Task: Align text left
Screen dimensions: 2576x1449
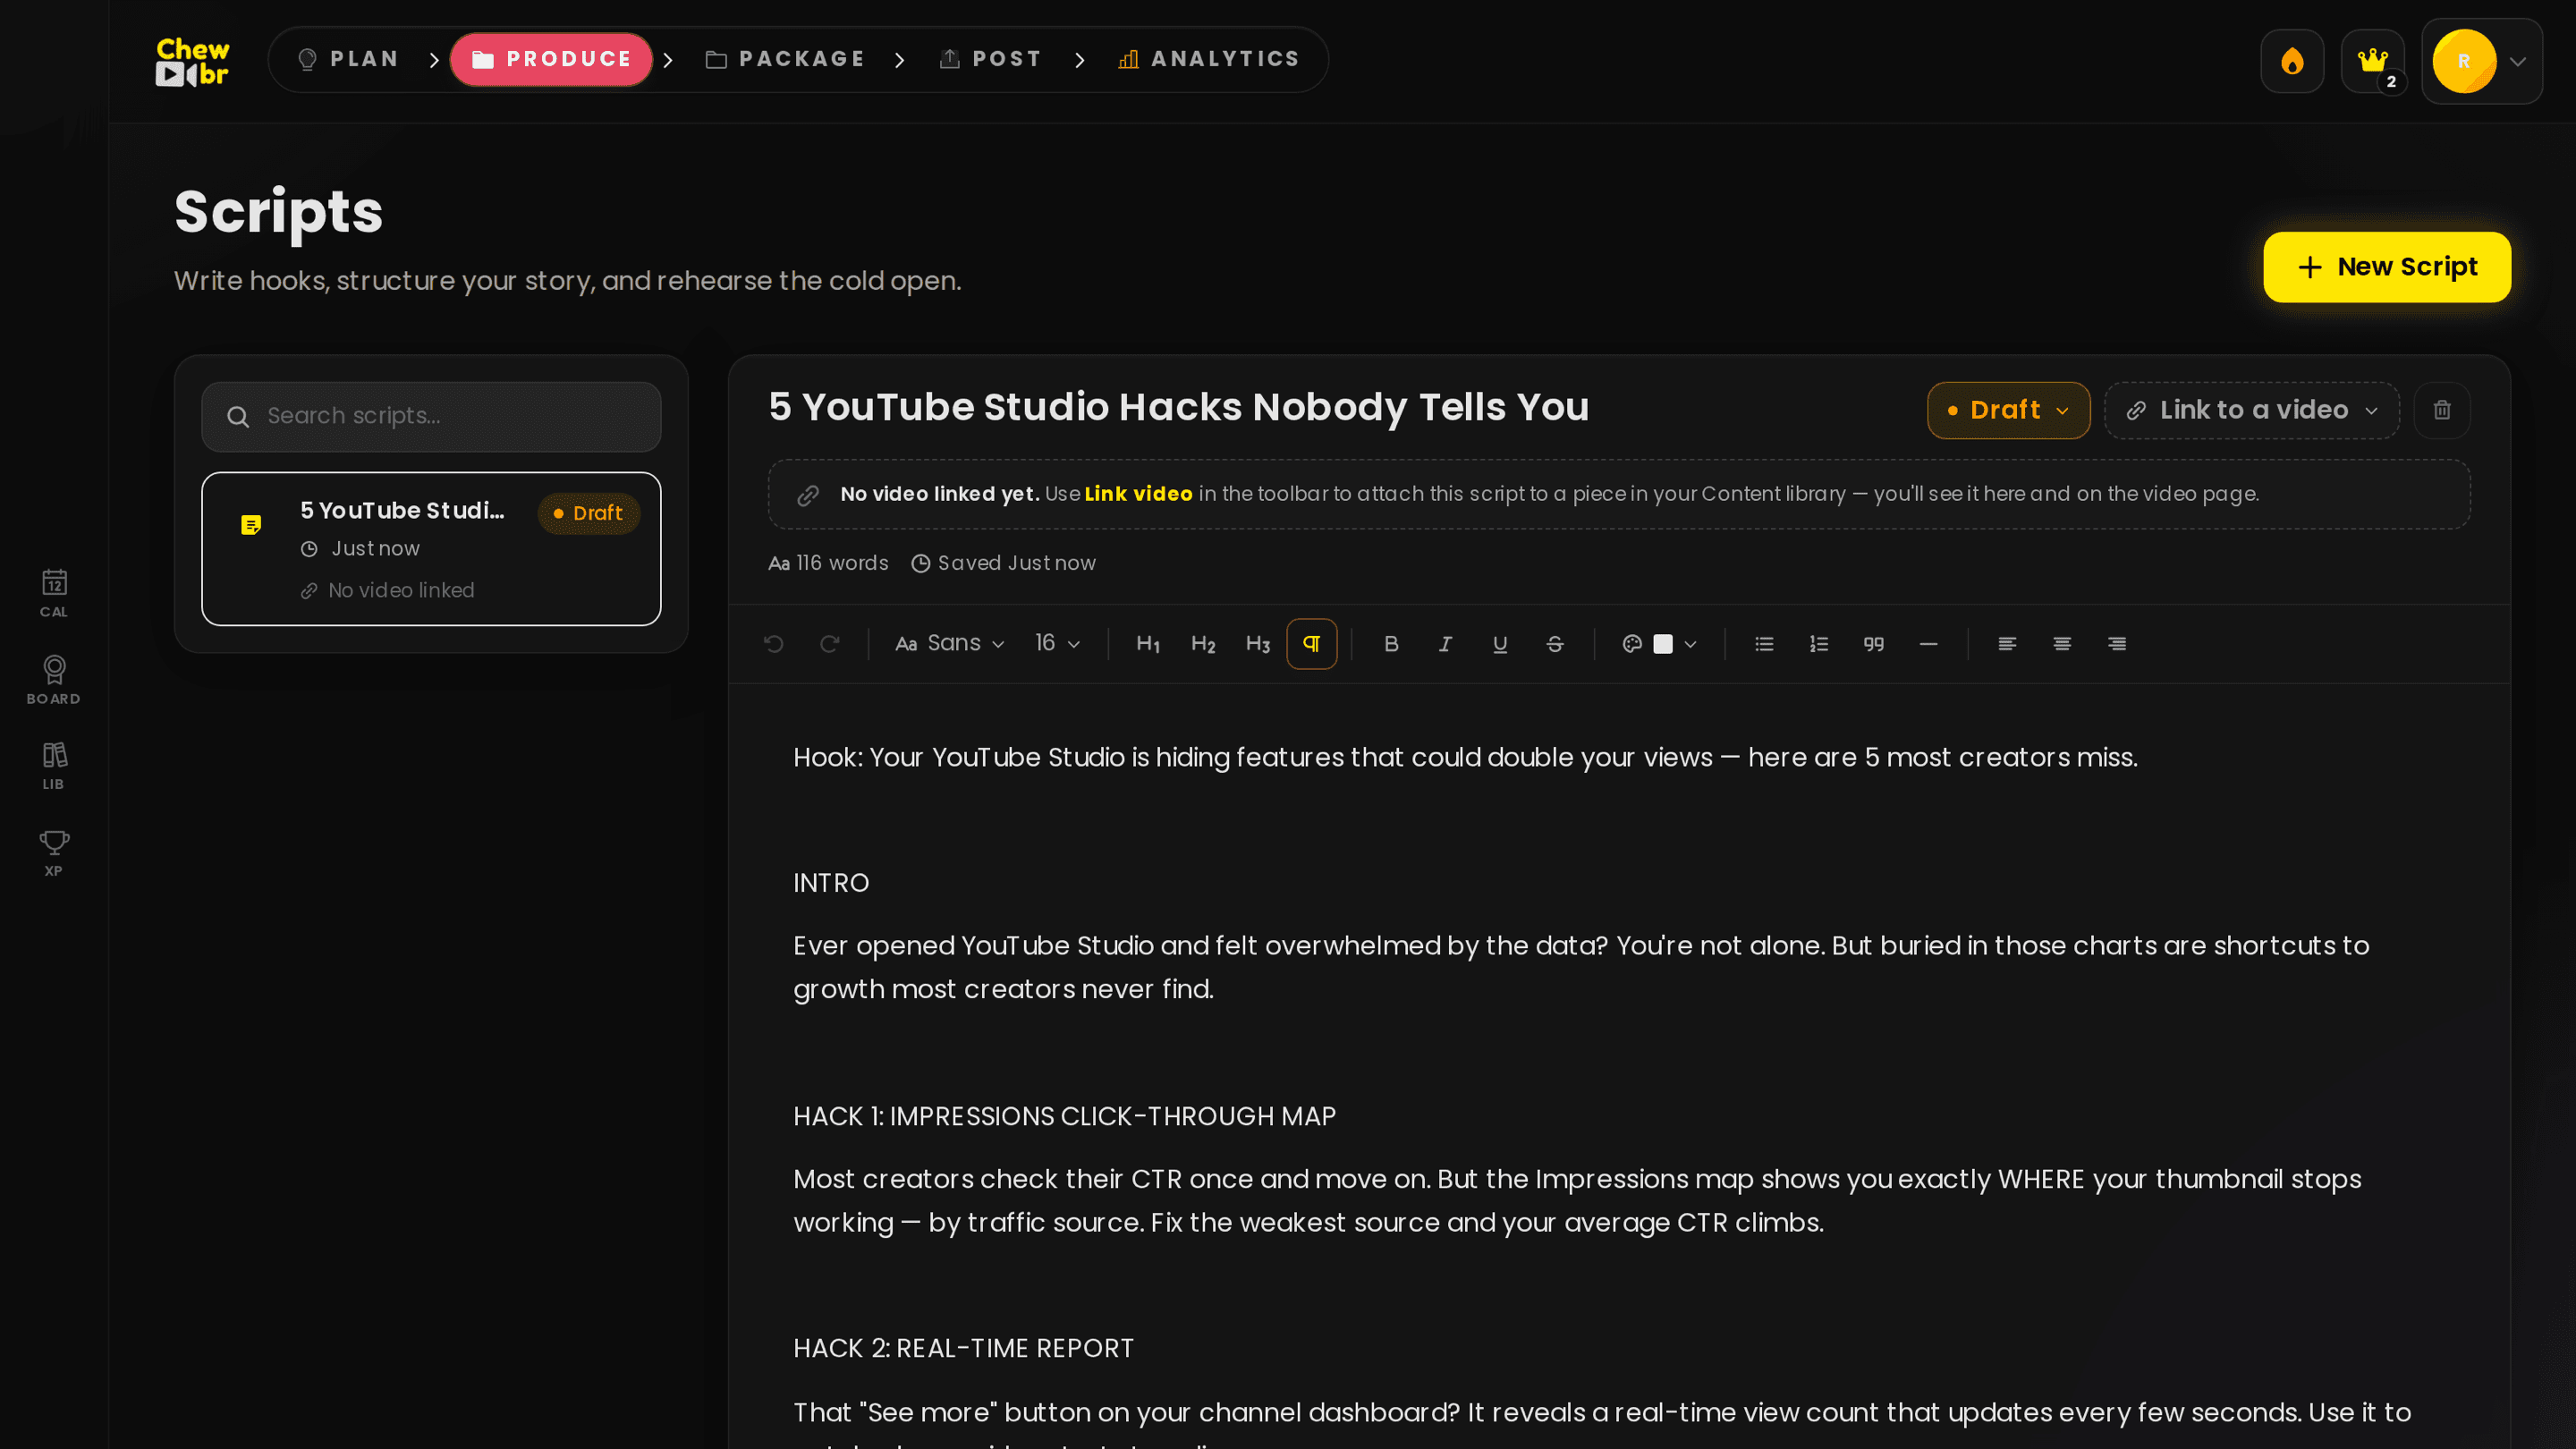Action: point(2007,644)
